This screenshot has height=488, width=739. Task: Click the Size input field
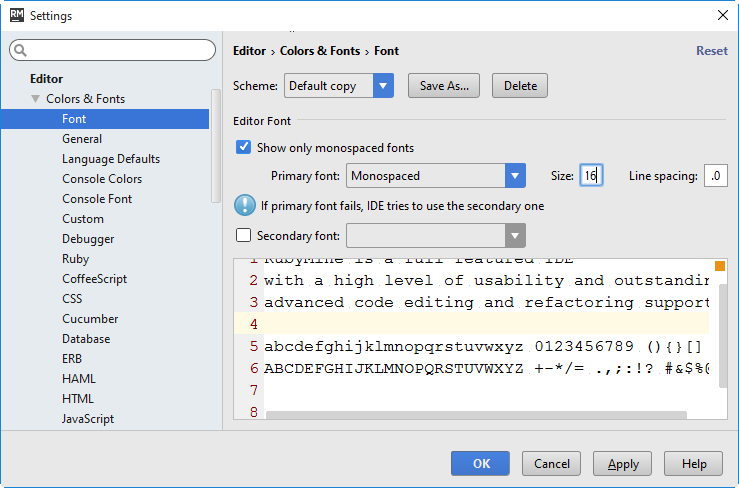click(590, 176)
